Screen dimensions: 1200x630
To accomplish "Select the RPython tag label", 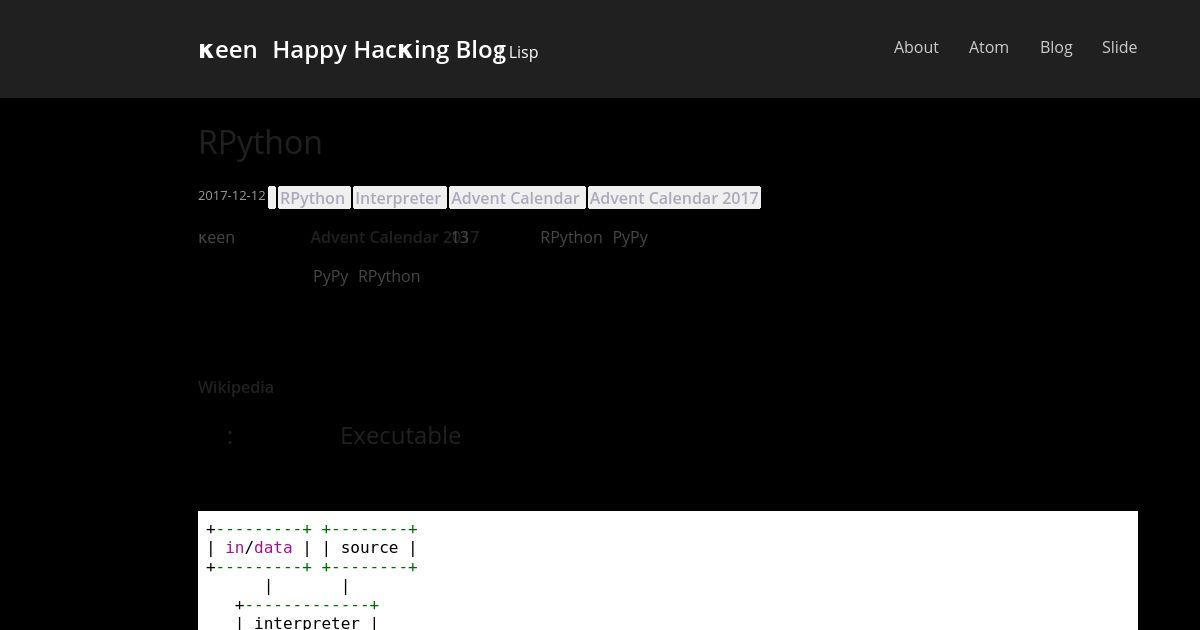I will coord(312,198).
